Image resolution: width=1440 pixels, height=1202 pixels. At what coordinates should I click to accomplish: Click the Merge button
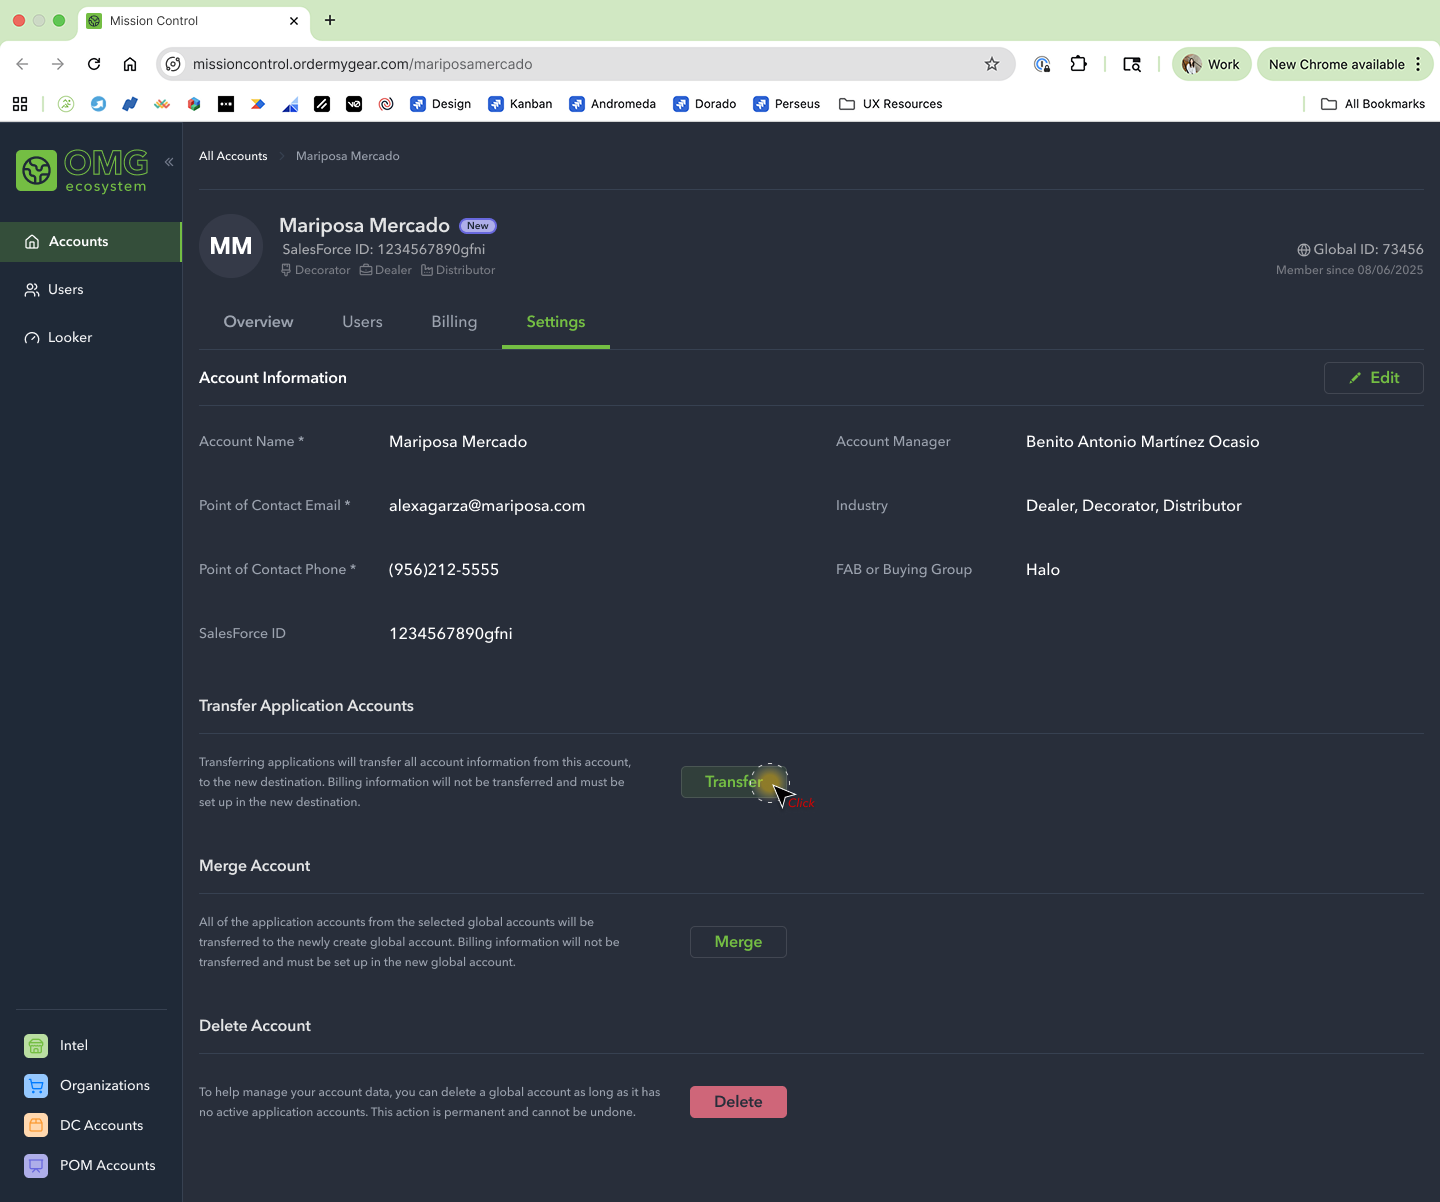point(738,942)
